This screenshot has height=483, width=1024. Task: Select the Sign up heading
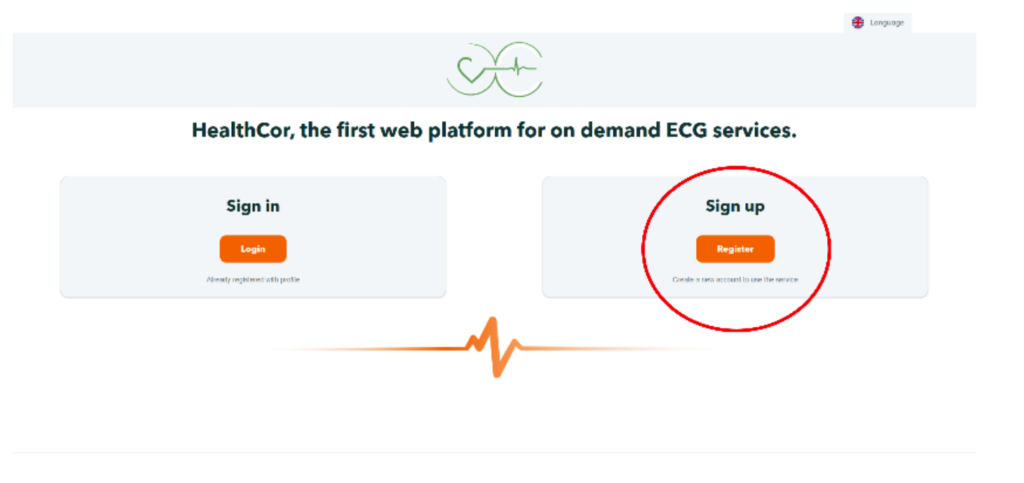[735, 206]
